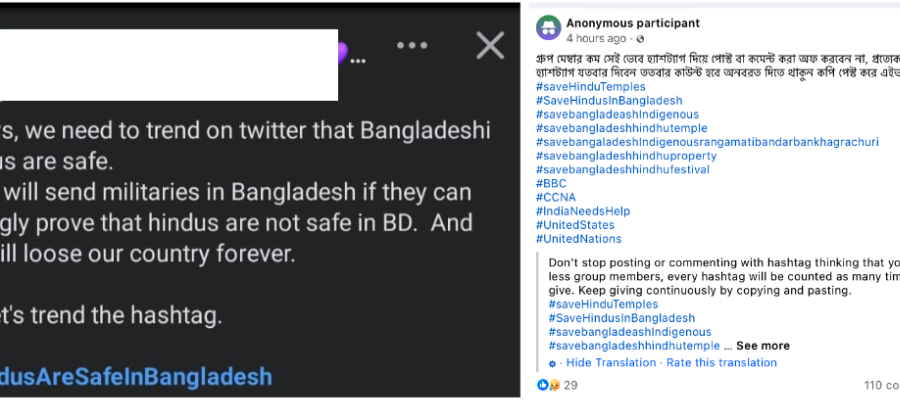
Task: Open the #CCNA hashtag link
Action: 556,197
